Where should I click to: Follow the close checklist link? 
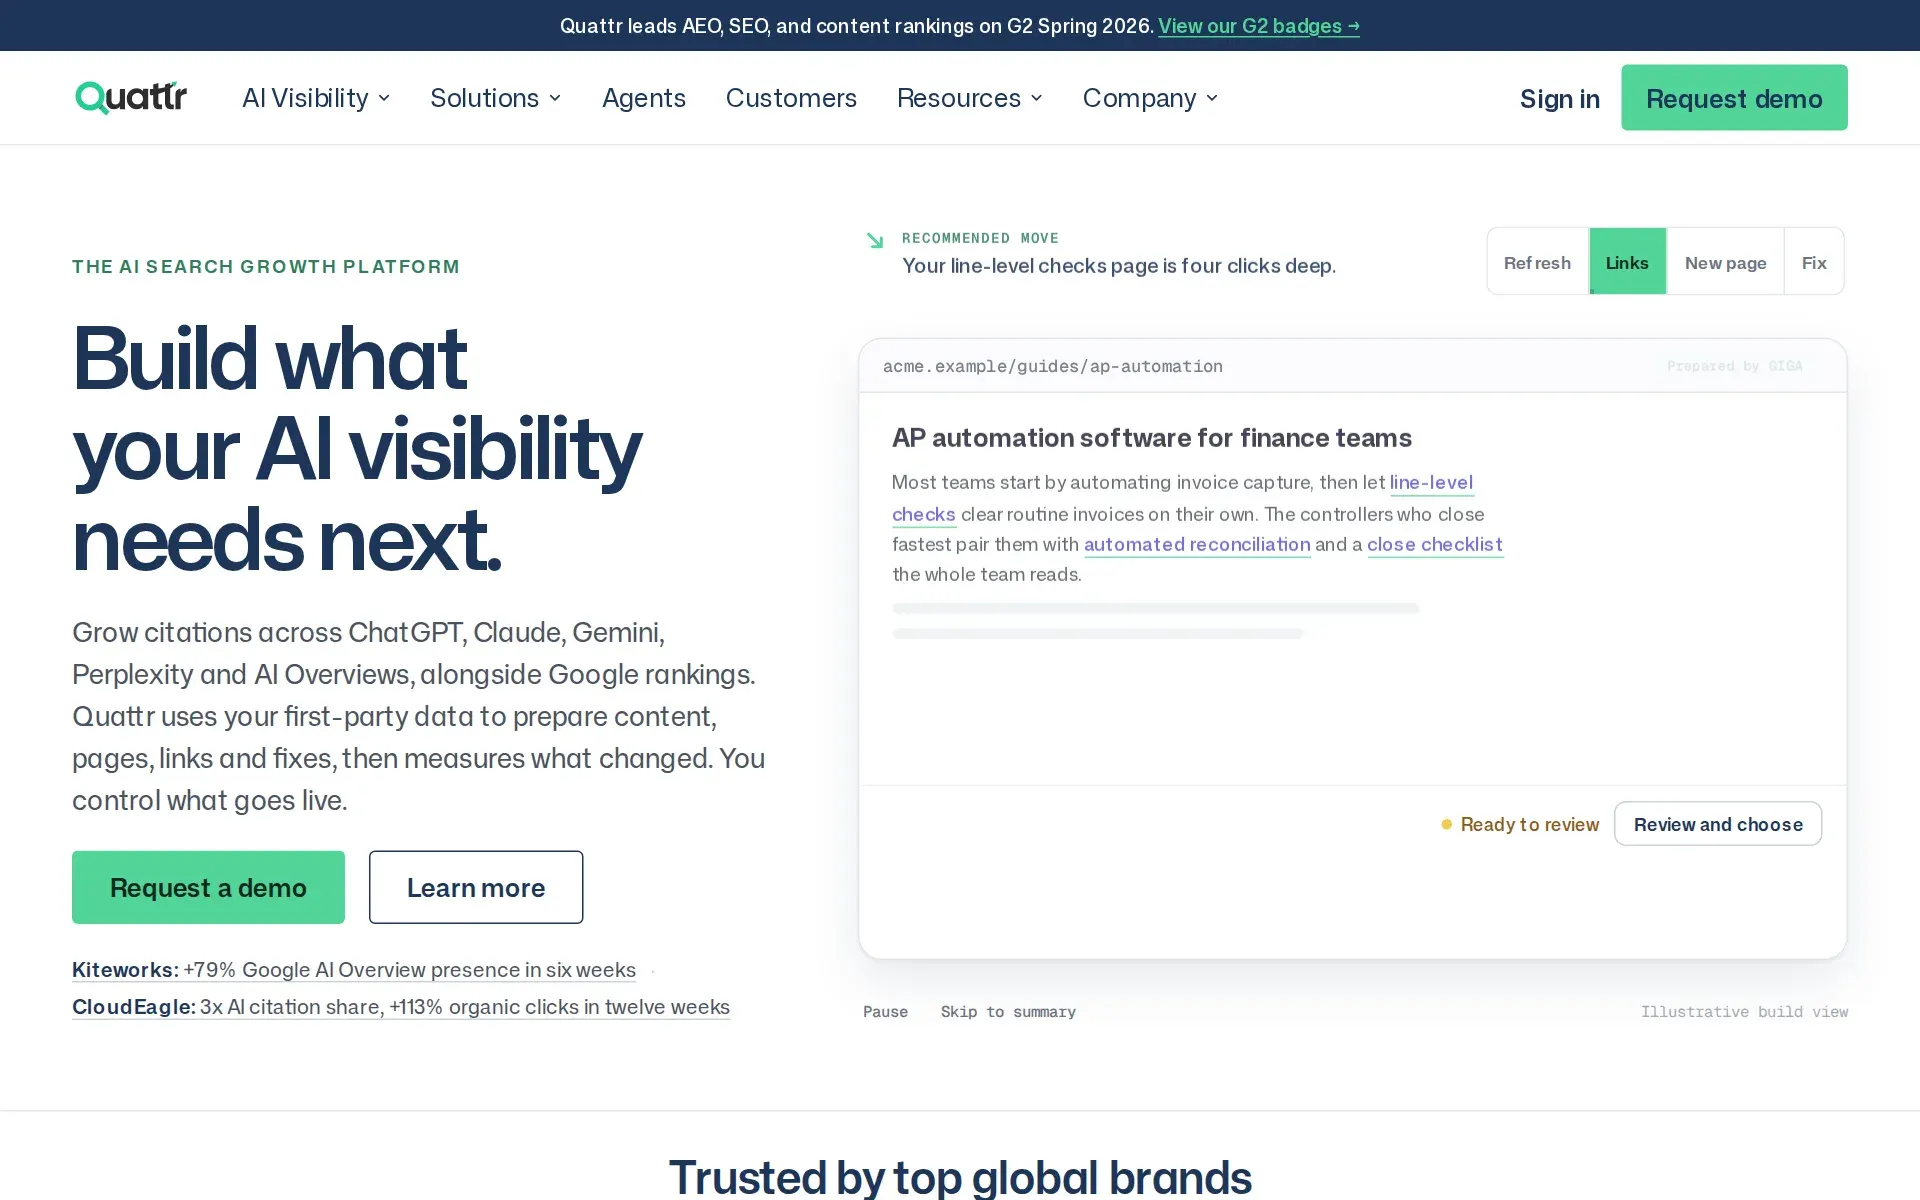pyautogui.click(x=1435, y=544)
